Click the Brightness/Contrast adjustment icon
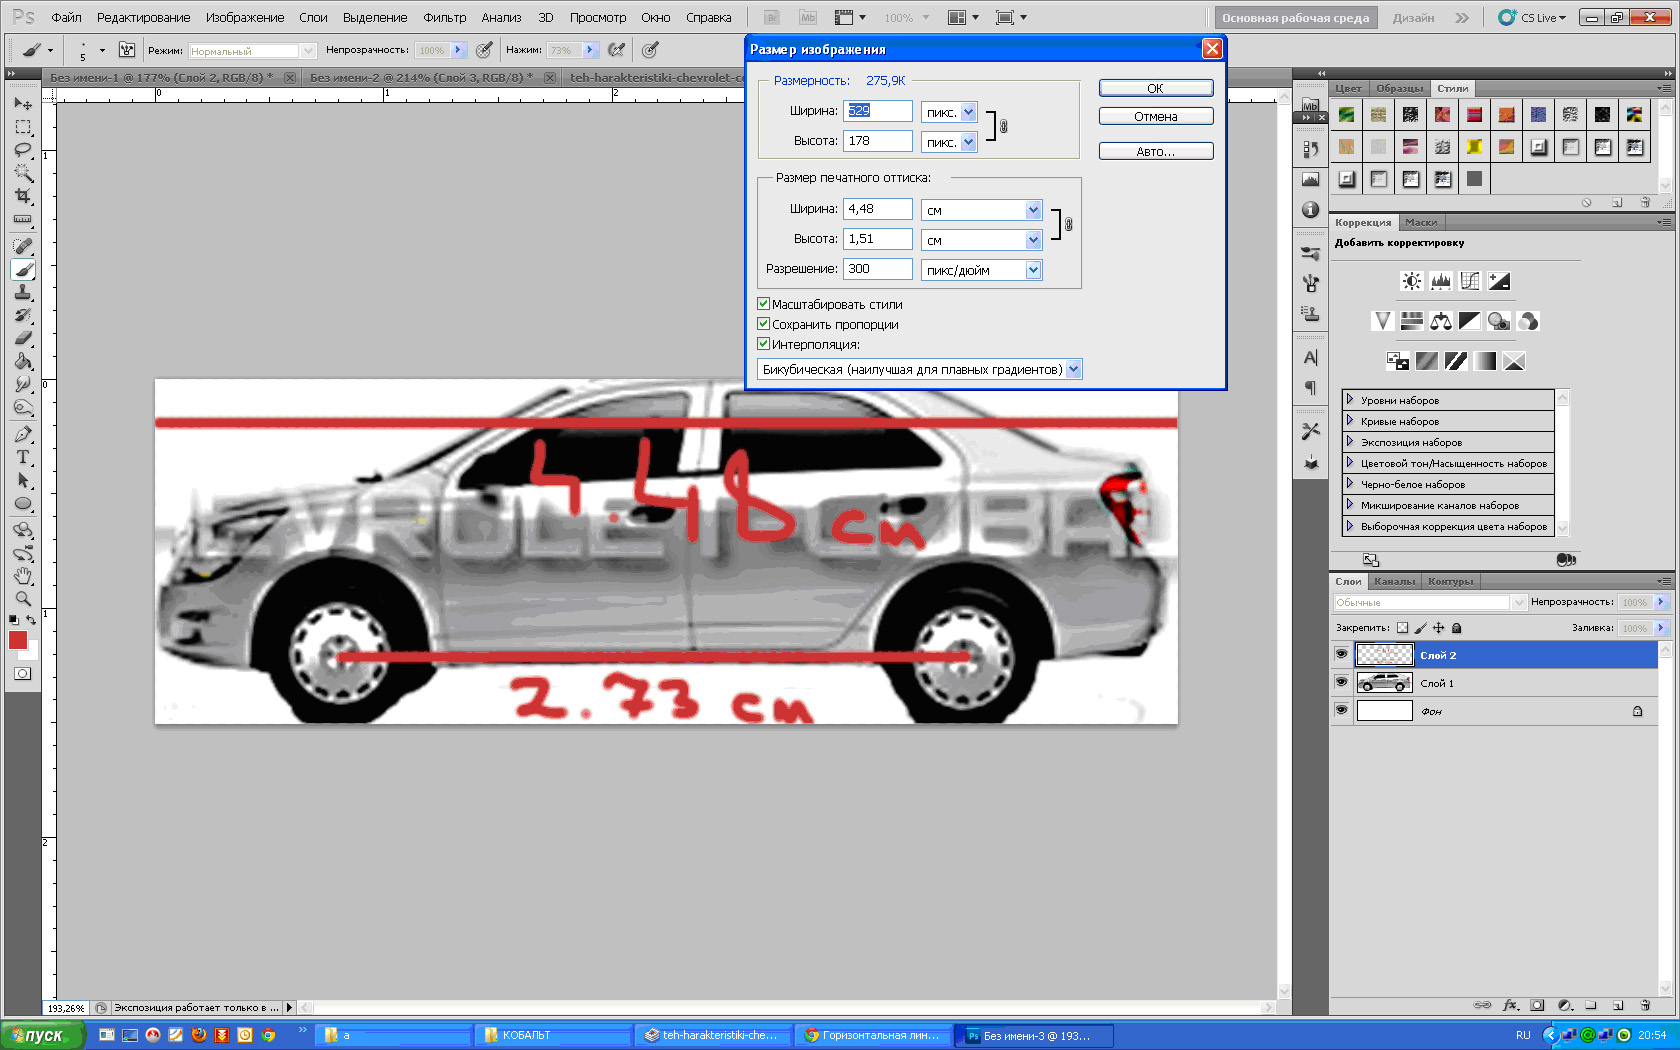 [x=1411, y=281]
